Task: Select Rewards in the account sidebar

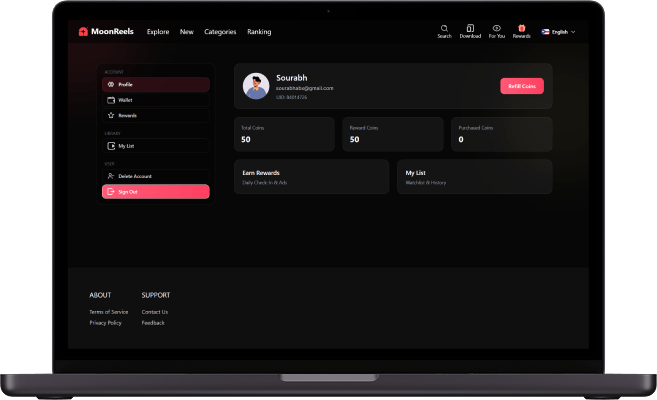Action: 156,115
